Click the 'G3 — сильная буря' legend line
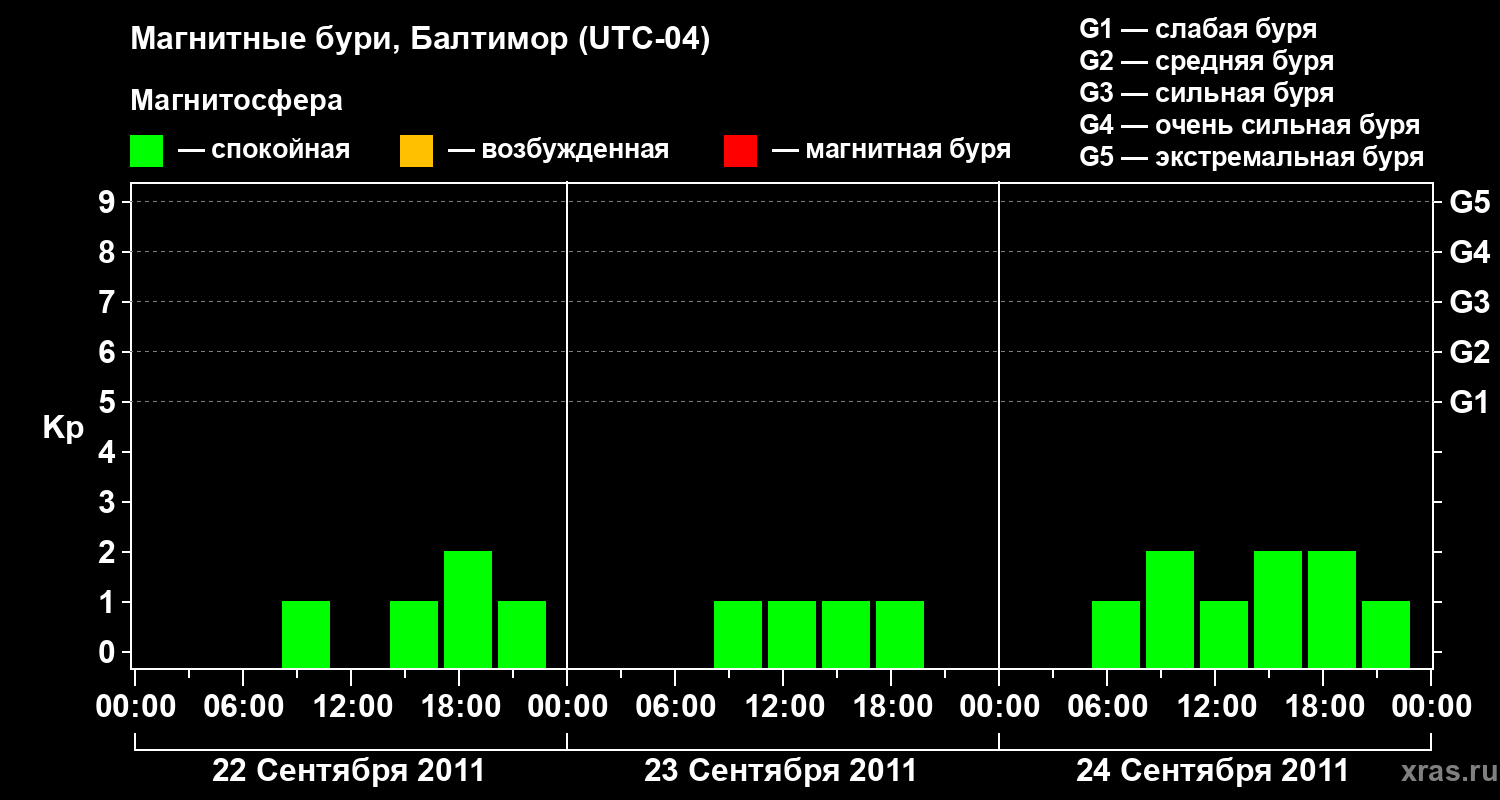This screenshot has width=1500, height=800. (1206, 93)
